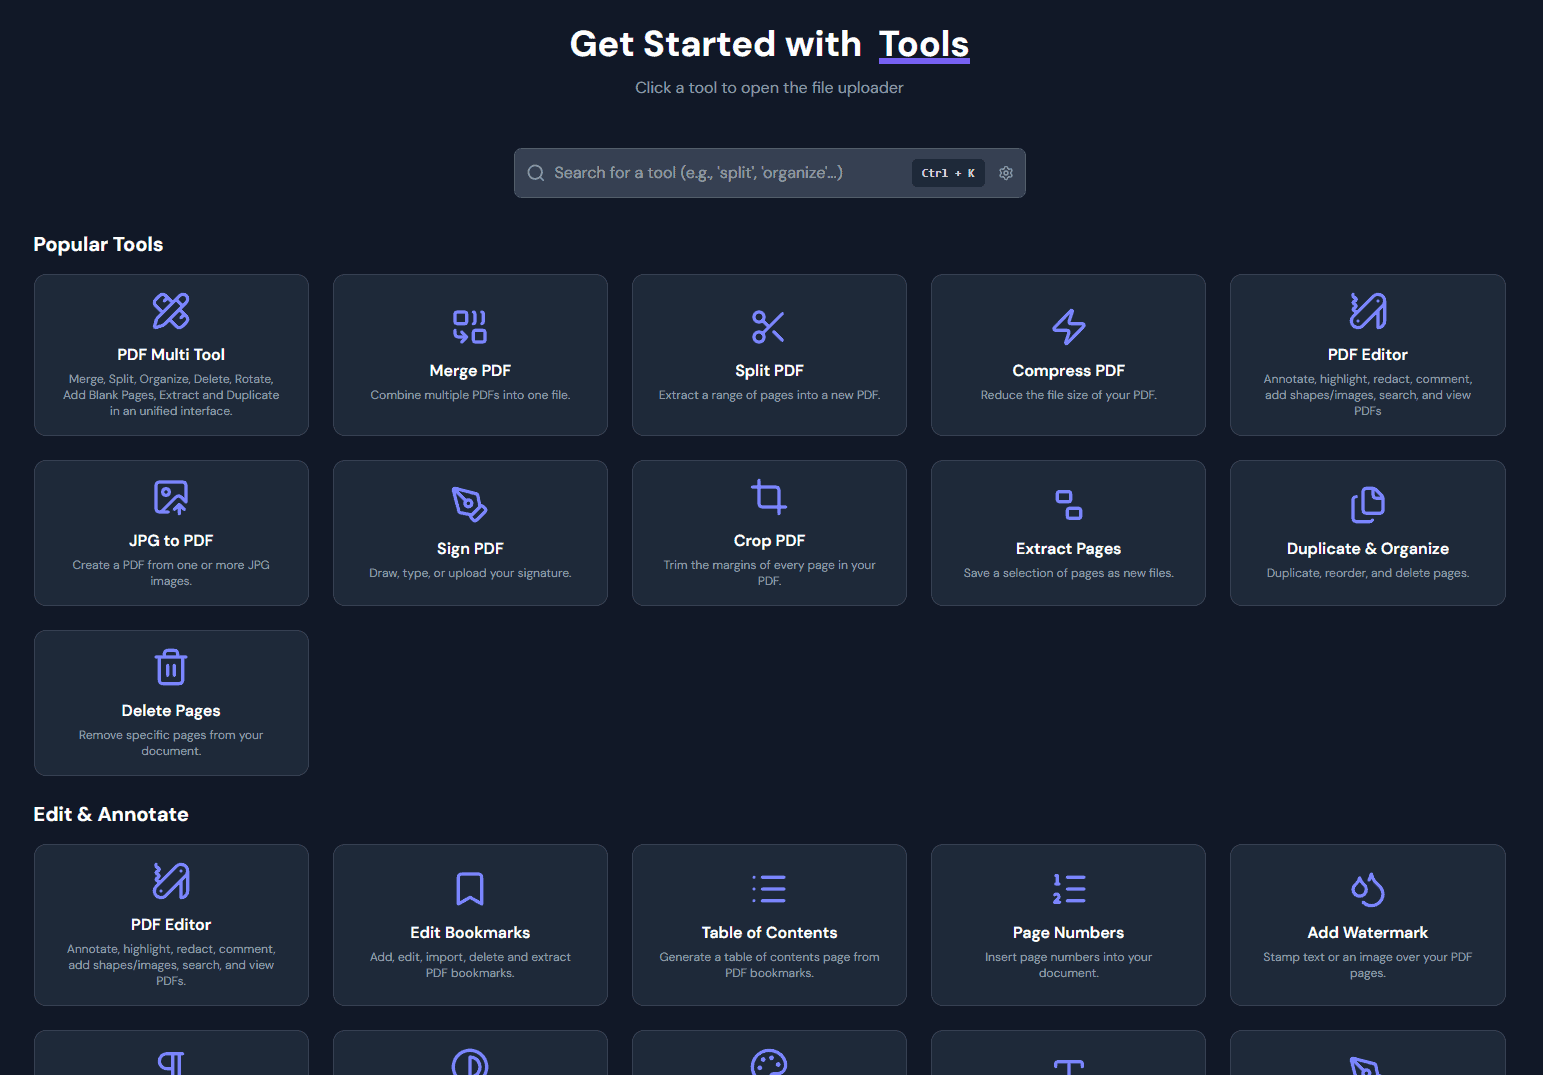This screenshot has height=1075, width=1543.
Task: Click the 'Table of Contents' card title
Action: 769,932
